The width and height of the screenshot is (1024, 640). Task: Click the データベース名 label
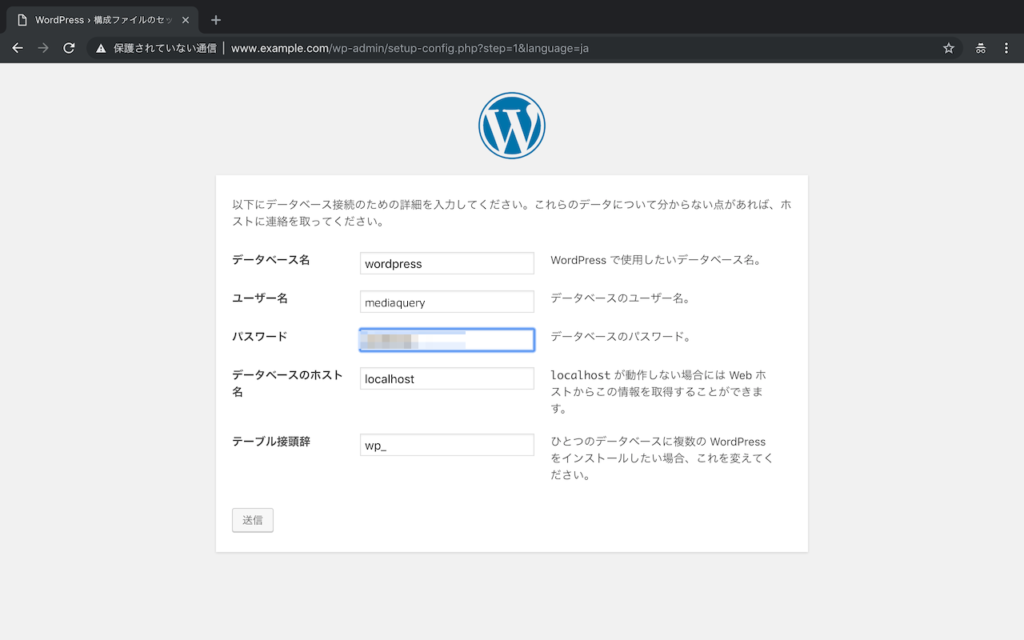pyautogui.click(x=271, y=260)
